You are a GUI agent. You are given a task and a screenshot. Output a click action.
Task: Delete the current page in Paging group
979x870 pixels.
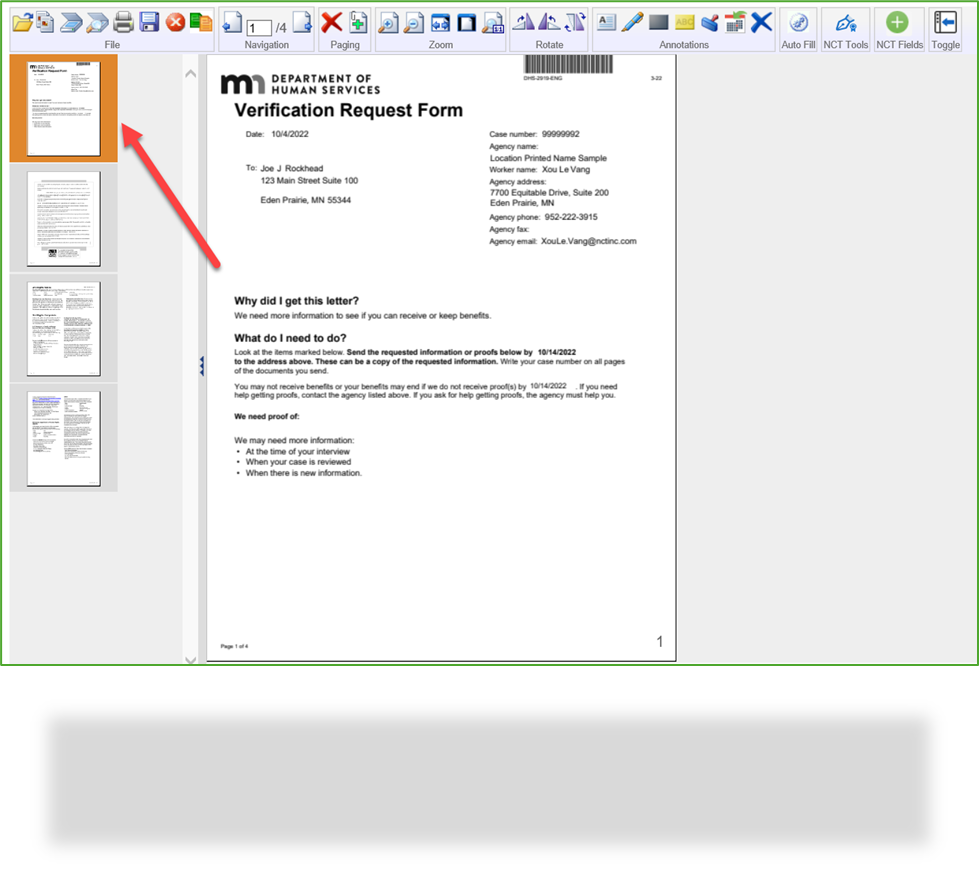pyautogui.click(x=330, y=21)
